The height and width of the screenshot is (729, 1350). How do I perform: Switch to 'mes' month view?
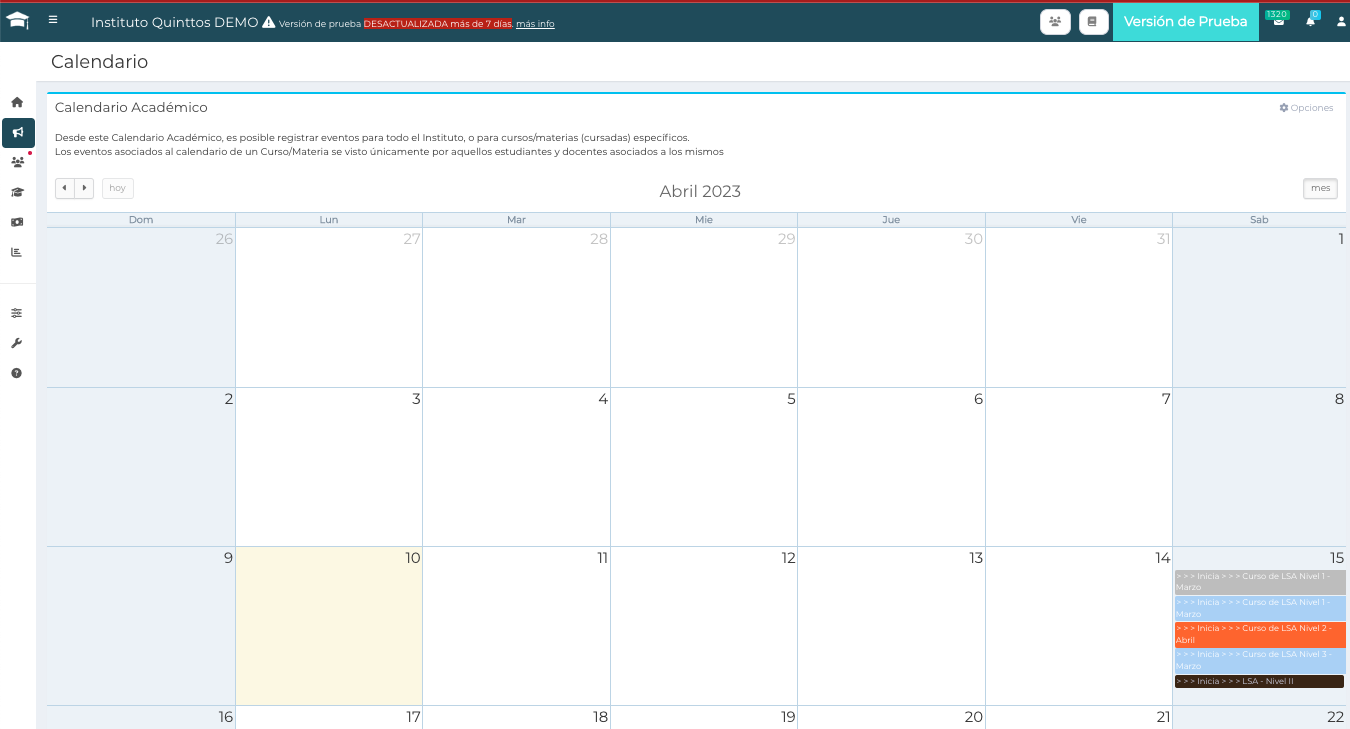click(x=1320, y=188)
